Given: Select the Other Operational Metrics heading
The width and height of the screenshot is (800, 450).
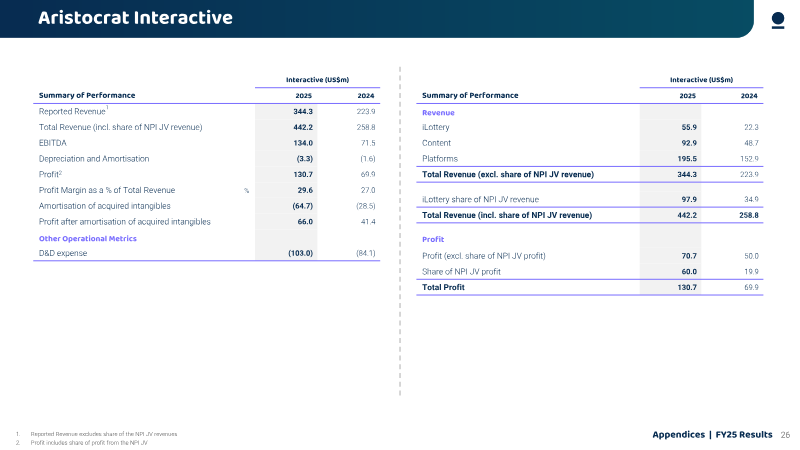Looking at the screenshot, I should coord(88,238).
